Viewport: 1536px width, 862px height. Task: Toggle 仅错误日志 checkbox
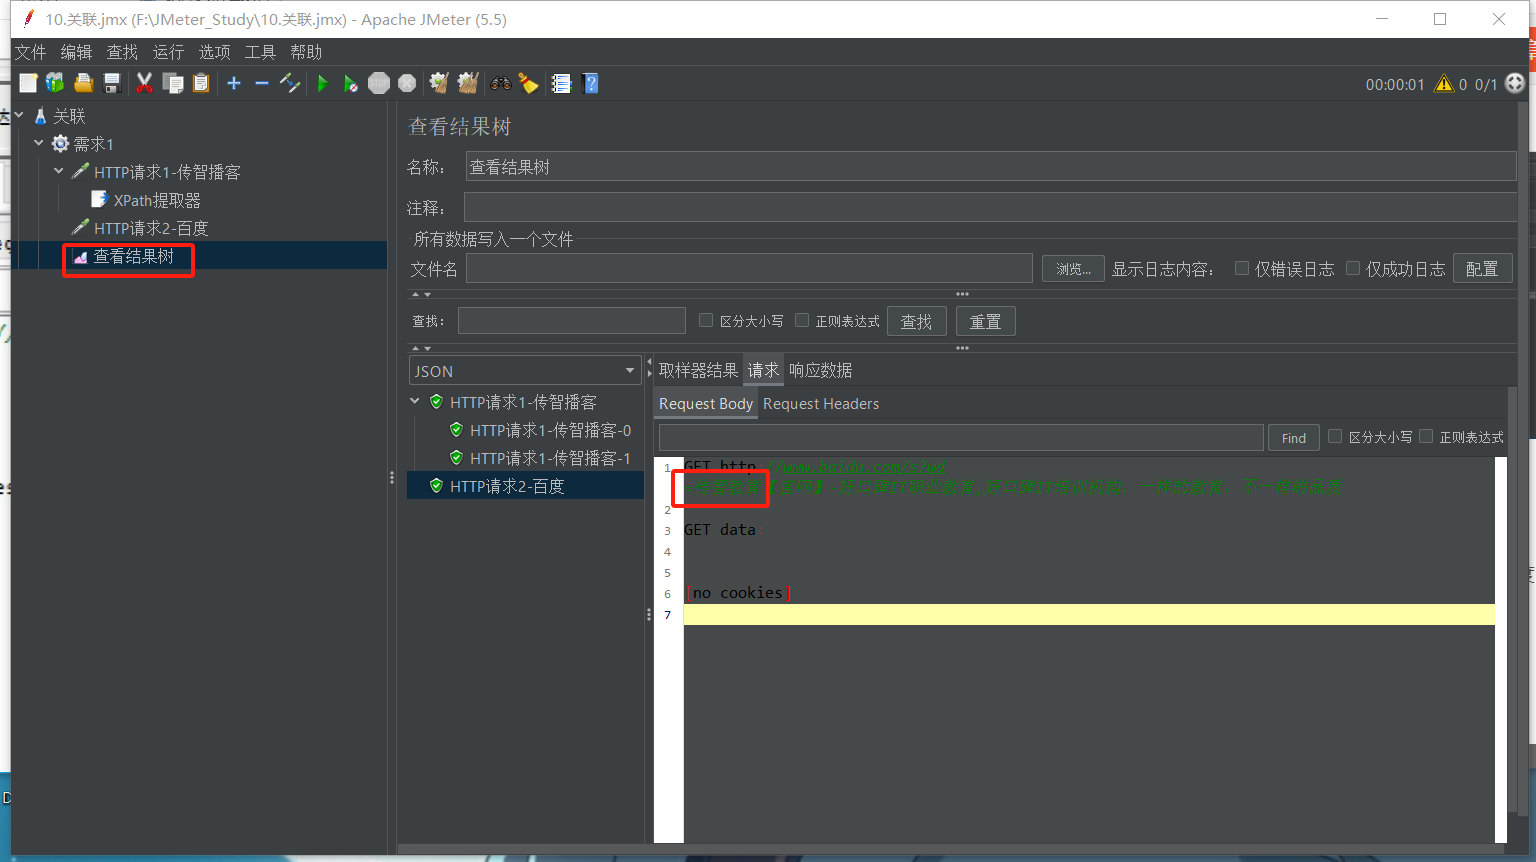point(1242,268)
